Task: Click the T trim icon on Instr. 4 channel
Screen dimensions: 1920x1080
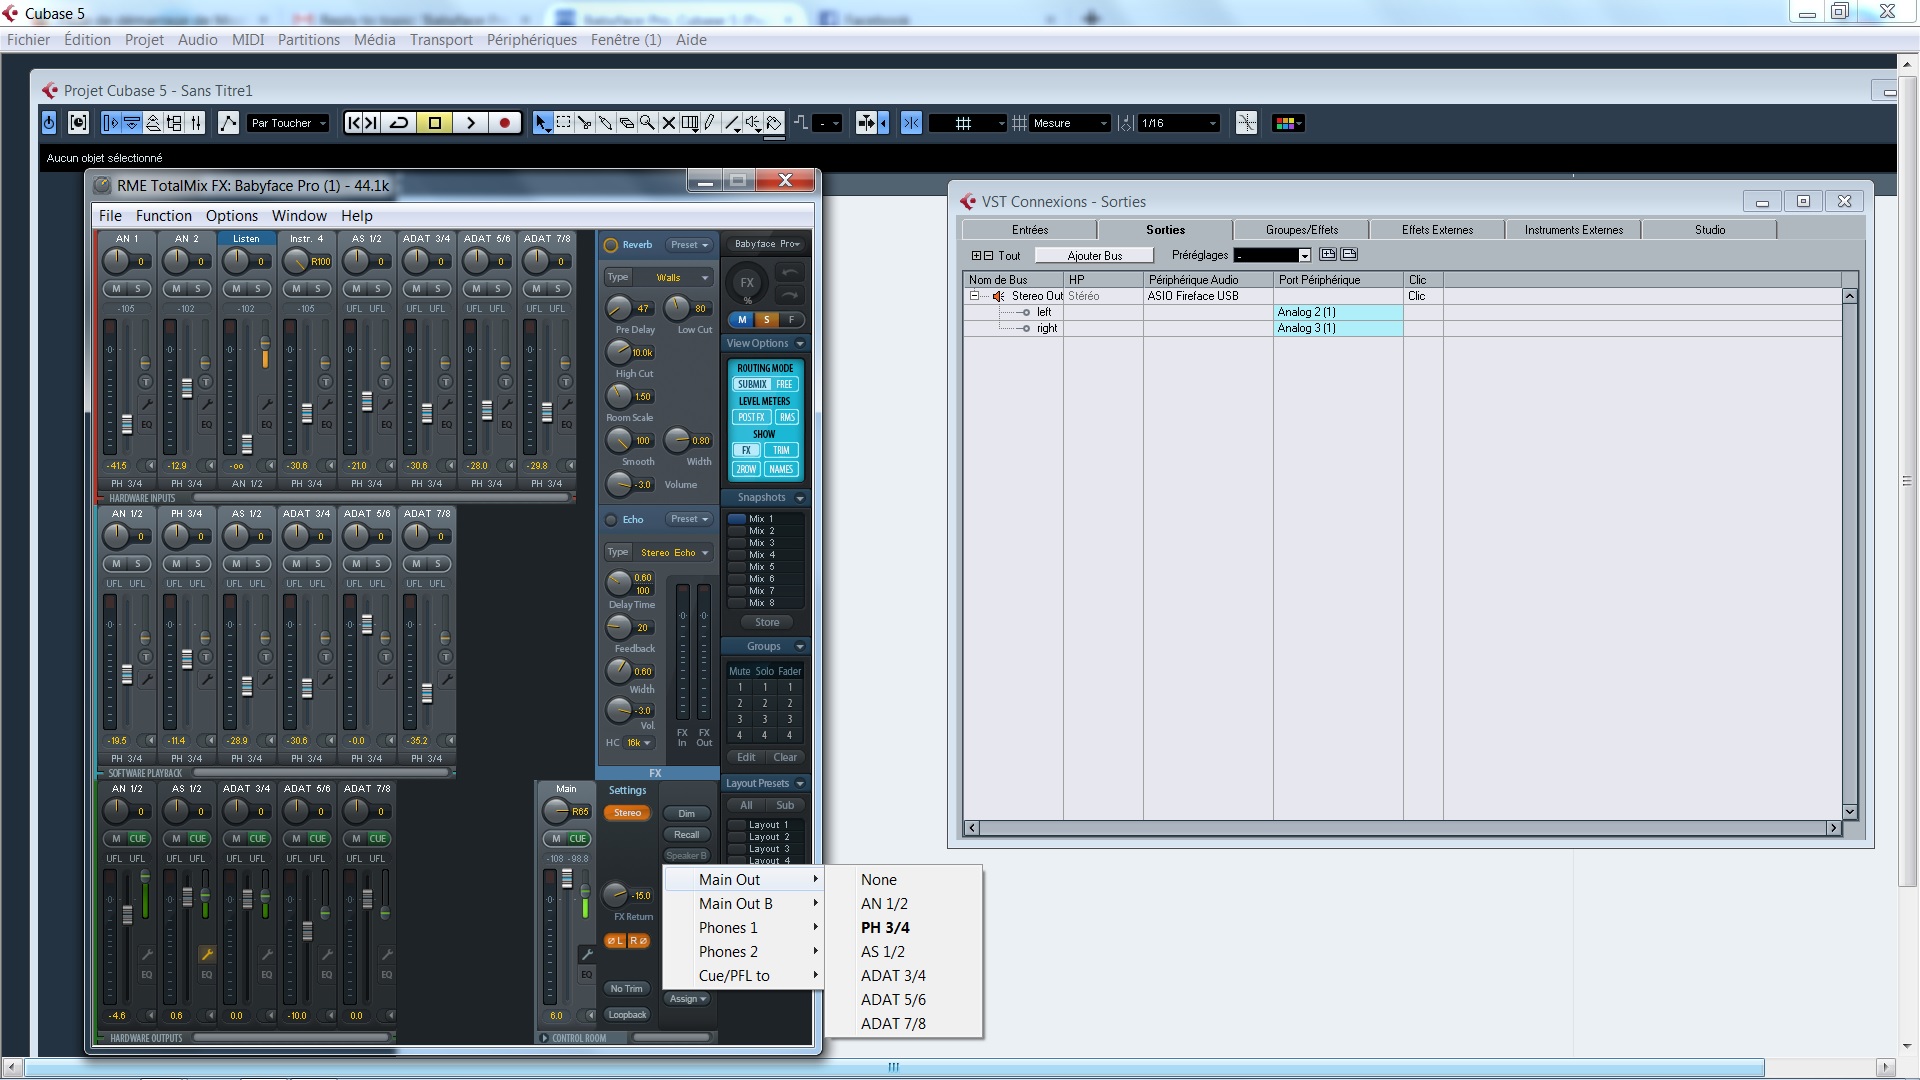Action: tap(326, 382)
